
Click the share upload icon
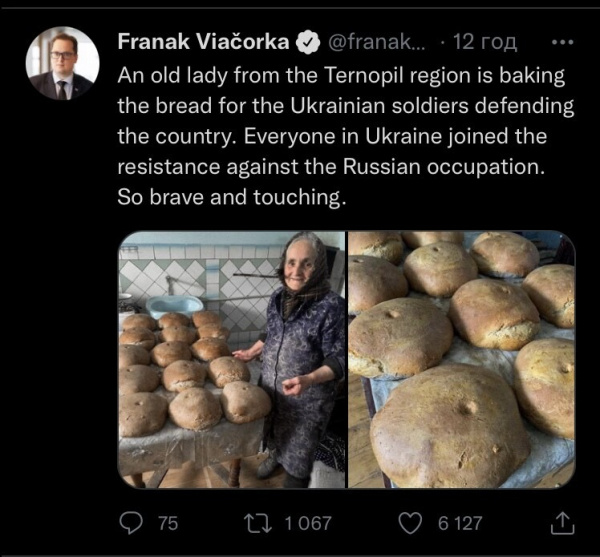click(x=563, y=522)
